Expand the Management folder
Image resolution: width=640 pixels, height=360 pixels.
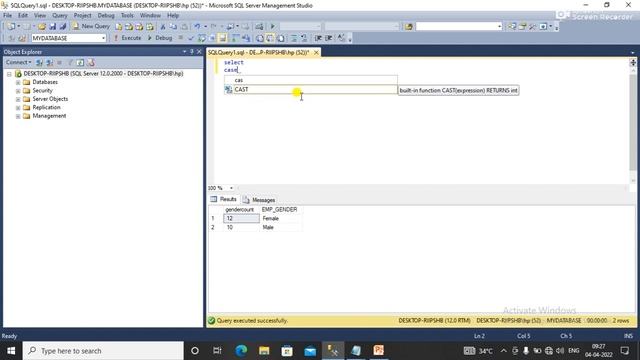click(x=18, y=116)
